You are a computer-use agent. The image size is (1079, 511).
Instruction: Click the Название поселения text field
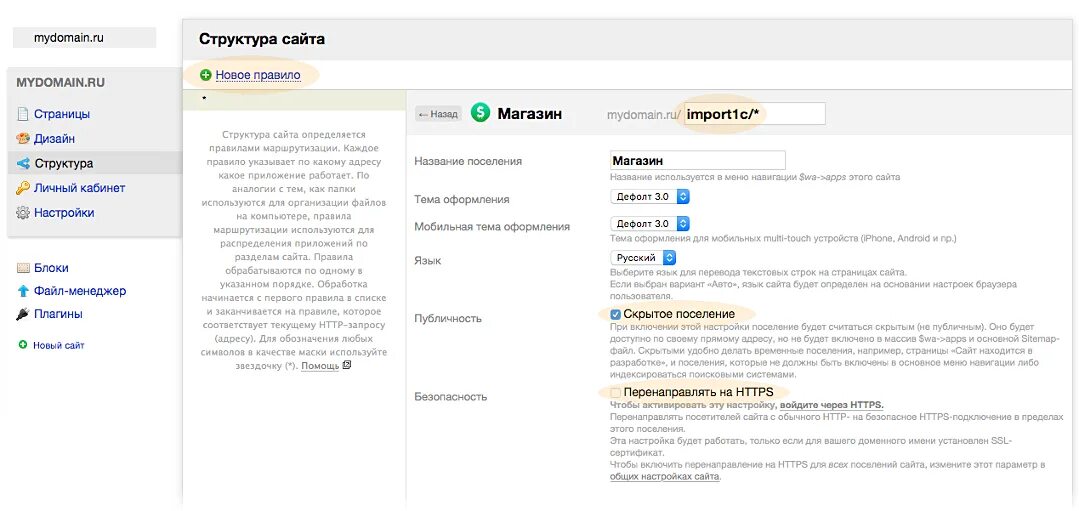coord(697,160)
